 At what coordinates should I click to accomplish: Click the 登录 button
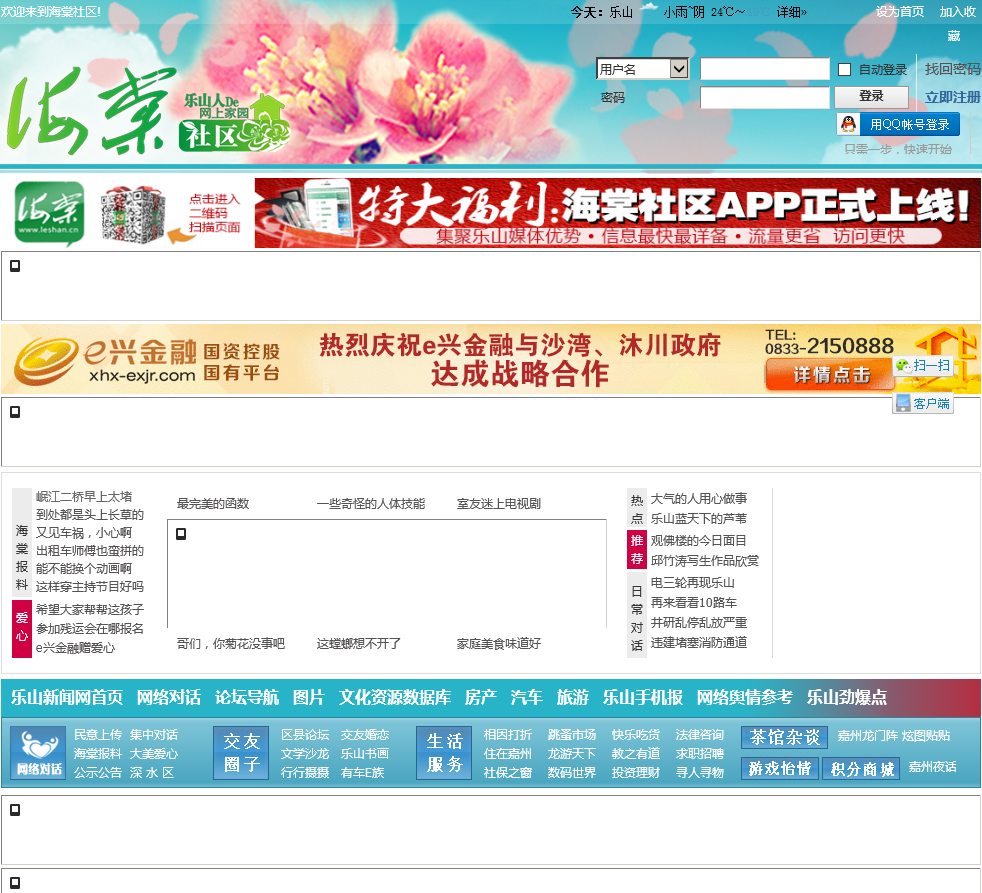pyautogui.click(x=871, y=96)
